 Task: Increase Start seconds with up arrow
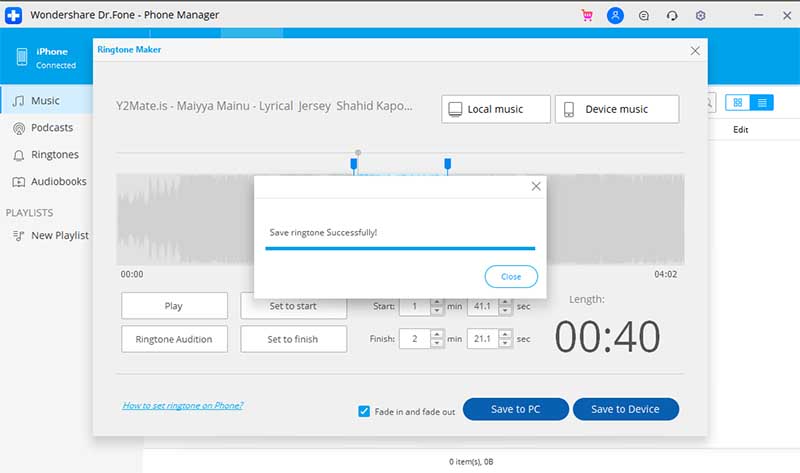click(505, 302)
